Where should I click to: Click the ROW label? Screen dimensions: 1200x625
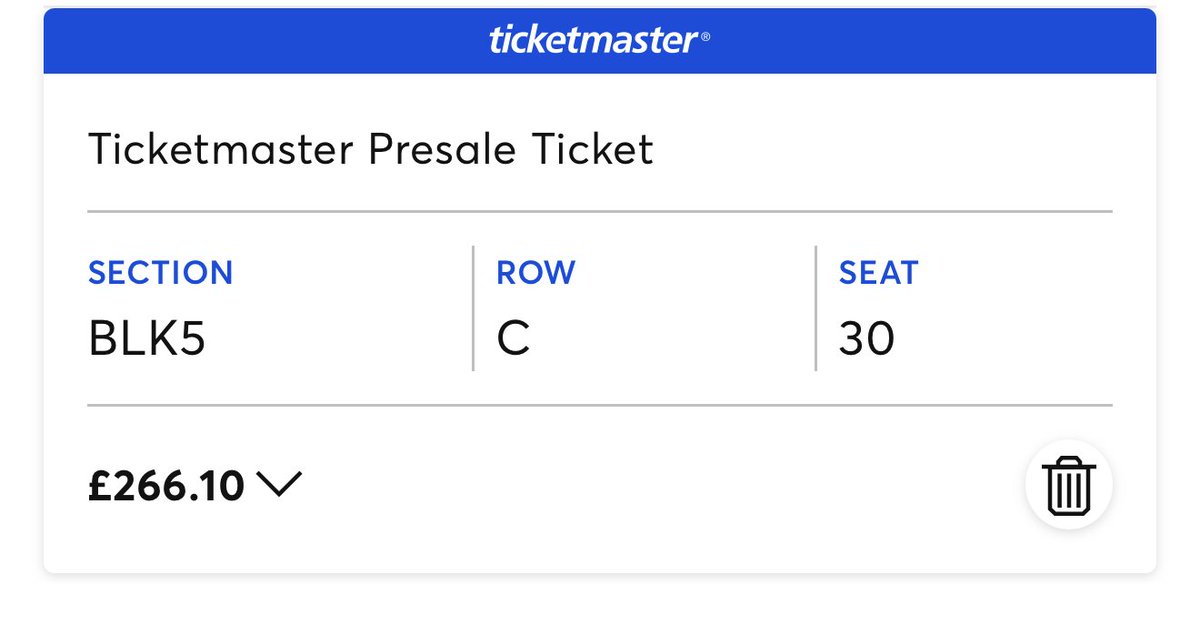click(536, 273)
